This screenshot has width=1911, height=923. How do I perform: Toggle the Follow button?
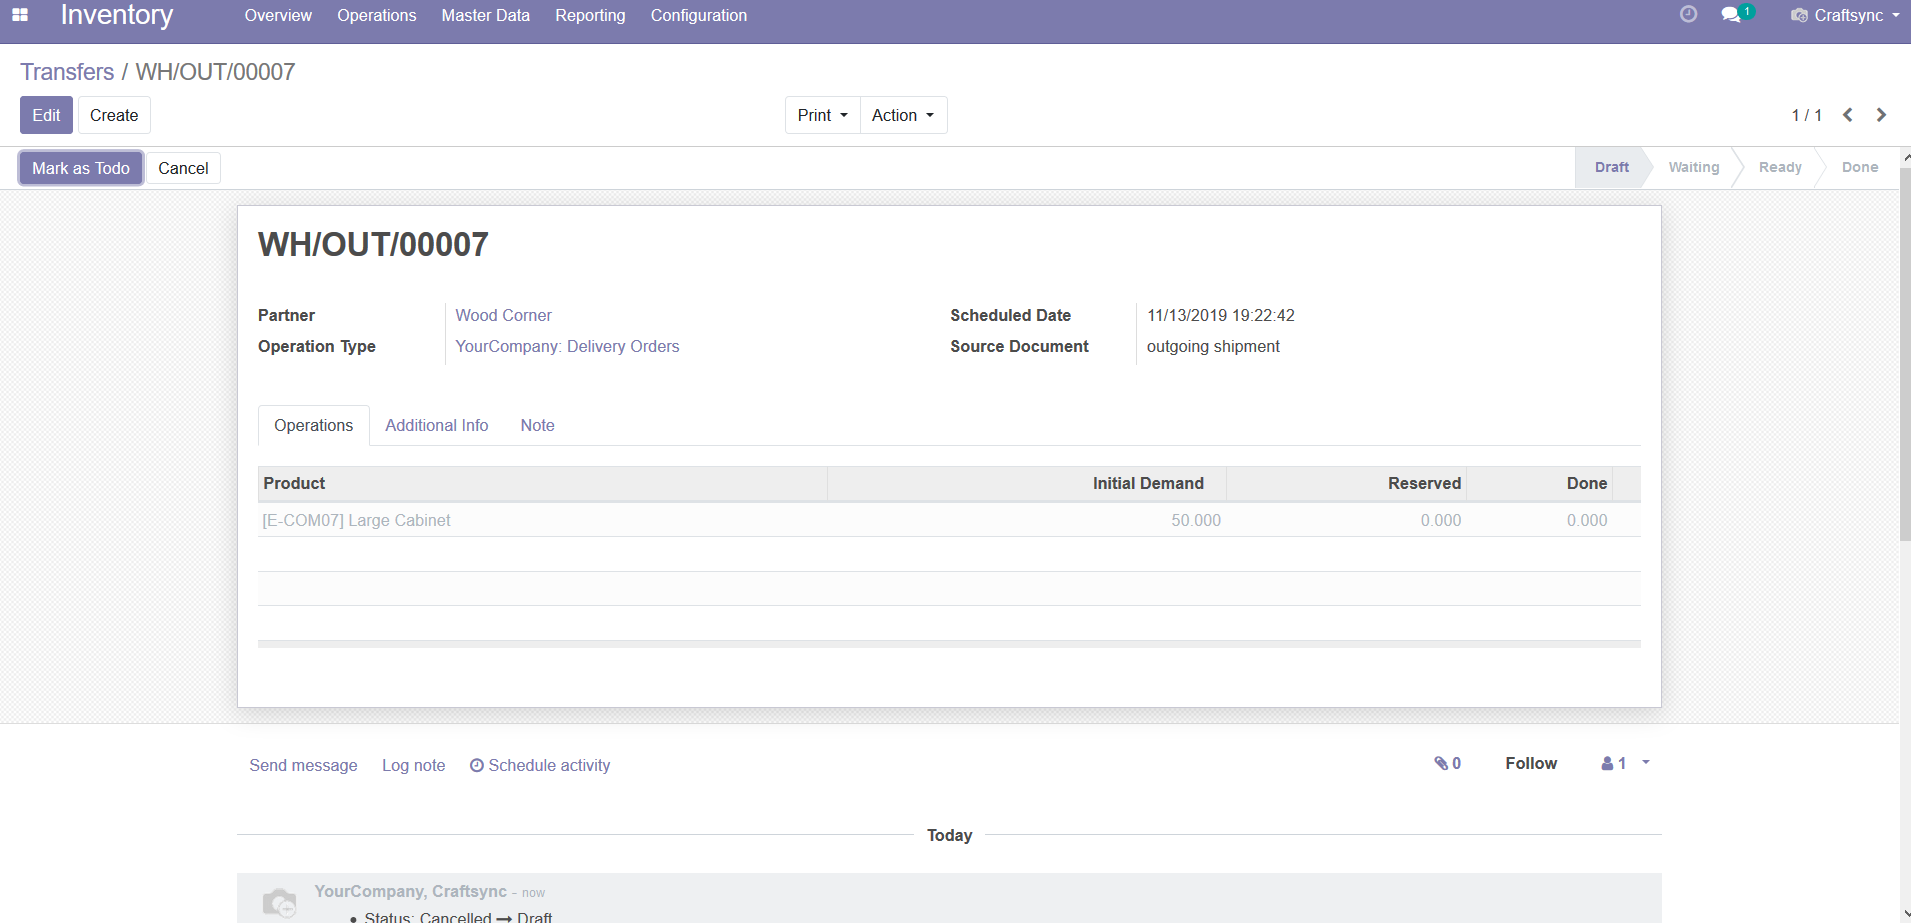[x=1530, y=763]
